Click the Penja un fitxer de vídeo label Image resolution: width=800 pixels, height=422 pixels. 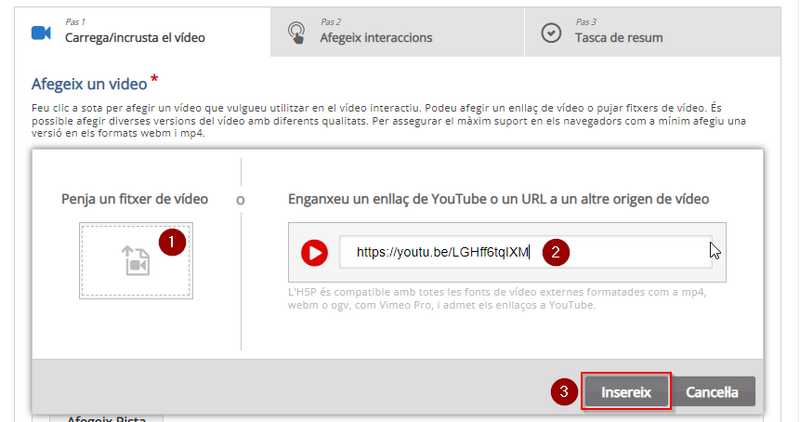tap(135, 199)
